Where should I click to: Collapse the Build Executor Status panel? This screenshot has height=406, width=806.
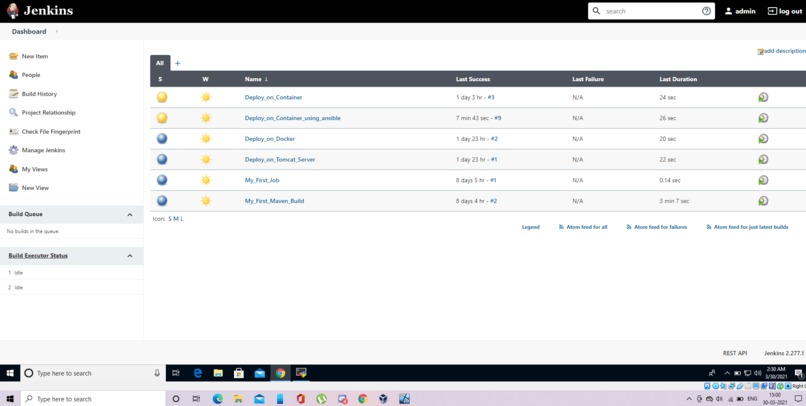click(130, 255)
